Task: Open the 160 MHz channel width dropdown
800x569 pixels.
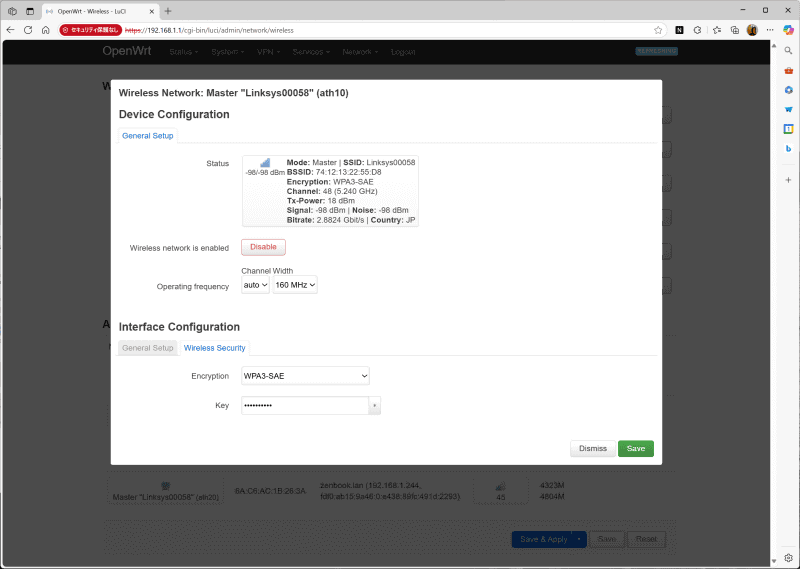Action: click(x=295, y=285)
